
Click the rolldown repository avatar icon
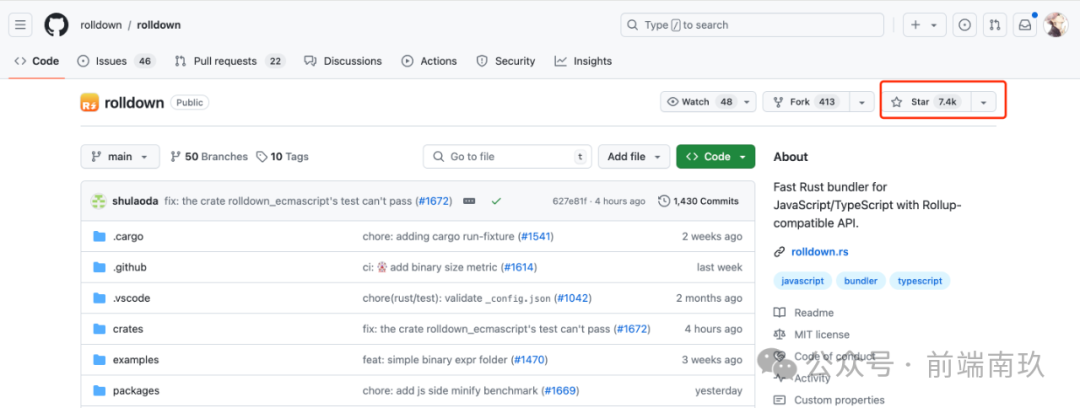[90, 103]
